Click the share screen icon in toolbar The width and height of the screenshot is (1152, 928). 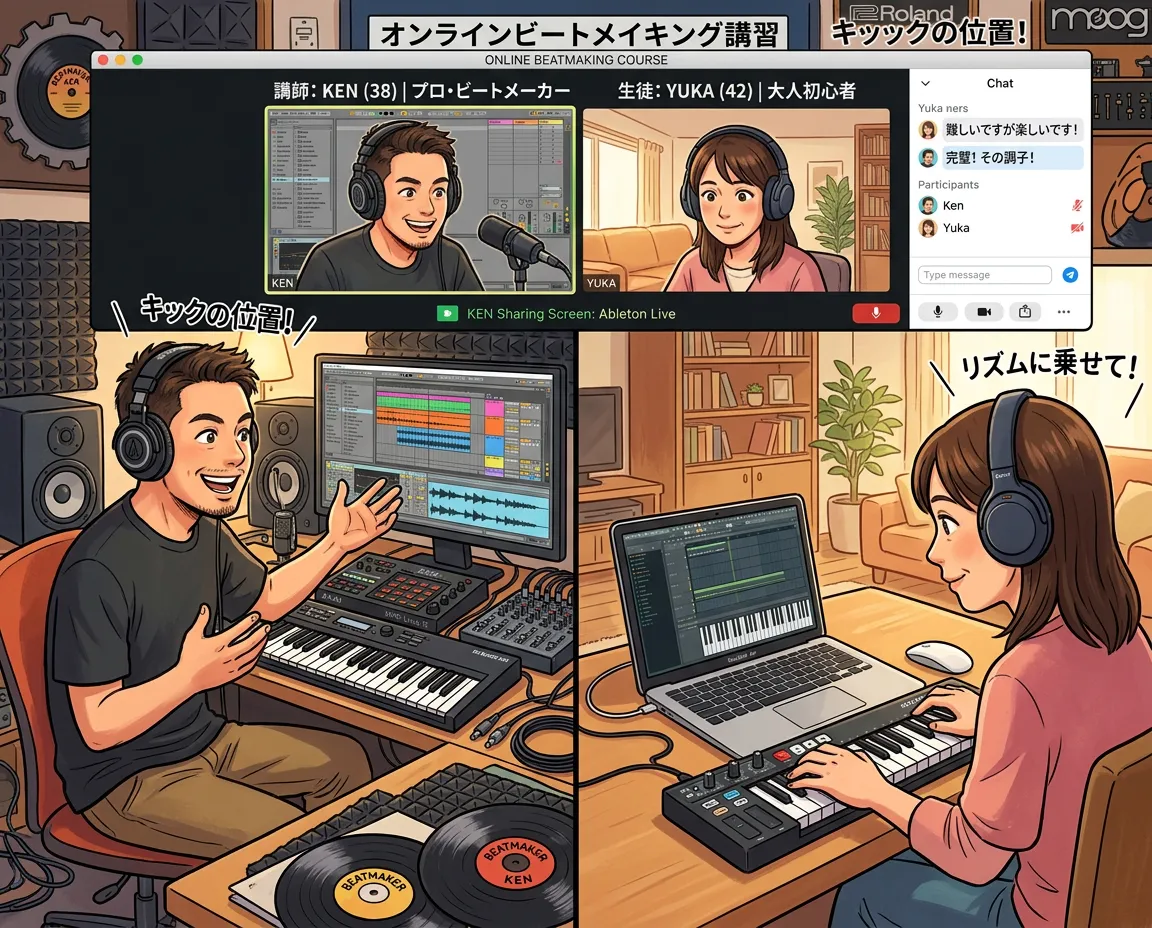1025,312
